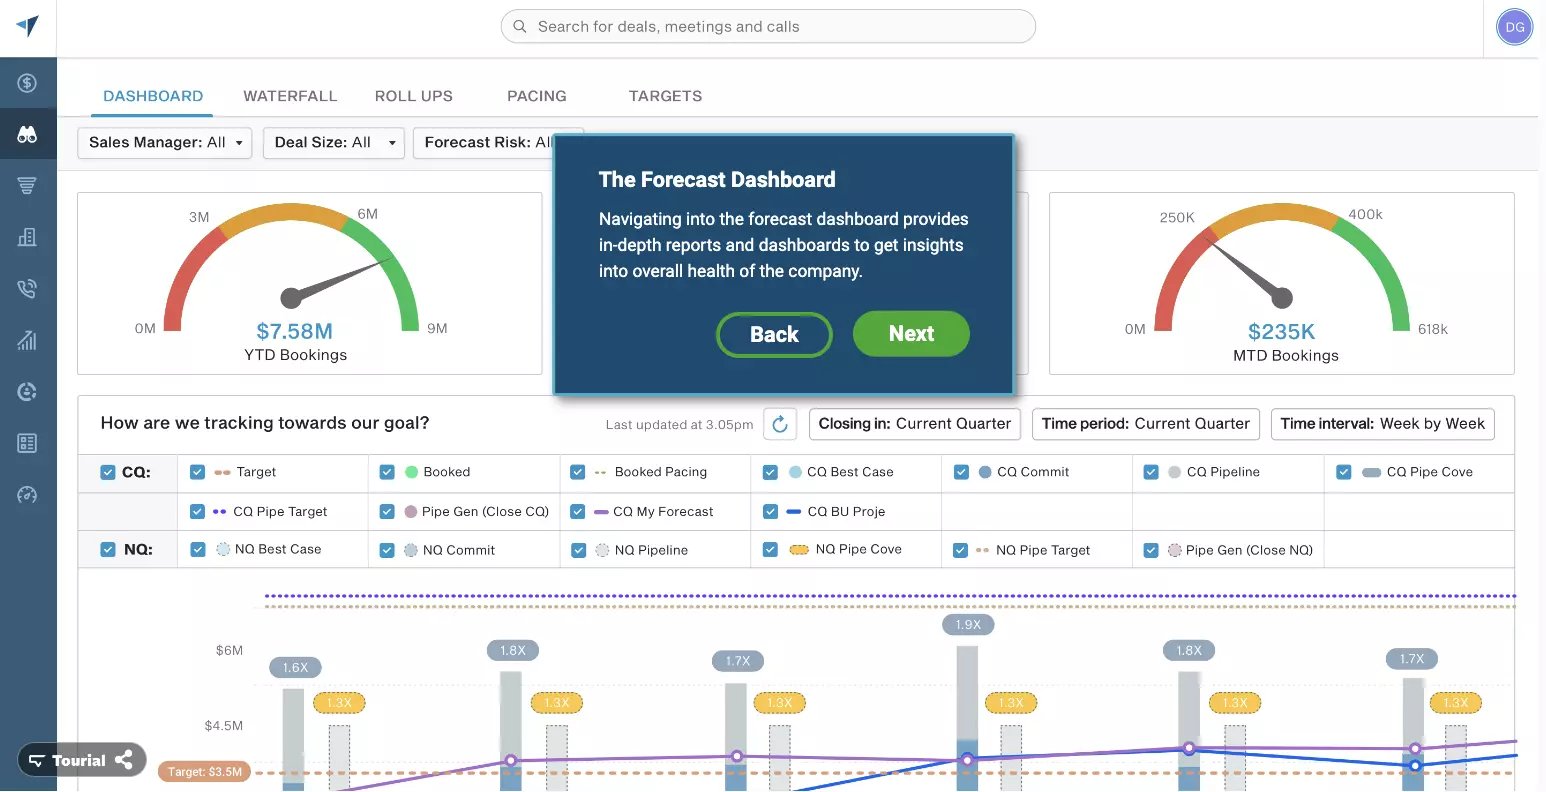Click the search deals, meetings and calls field

(x=768, y=27)
